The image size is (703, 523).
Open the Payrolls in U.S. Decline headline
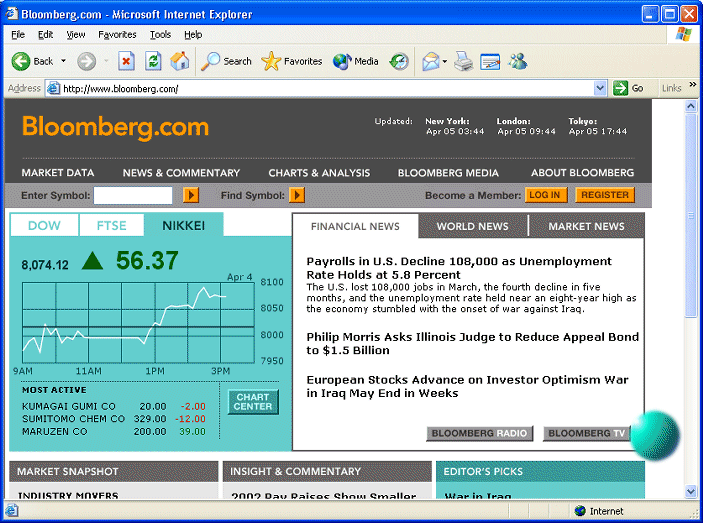coord(459,268)
